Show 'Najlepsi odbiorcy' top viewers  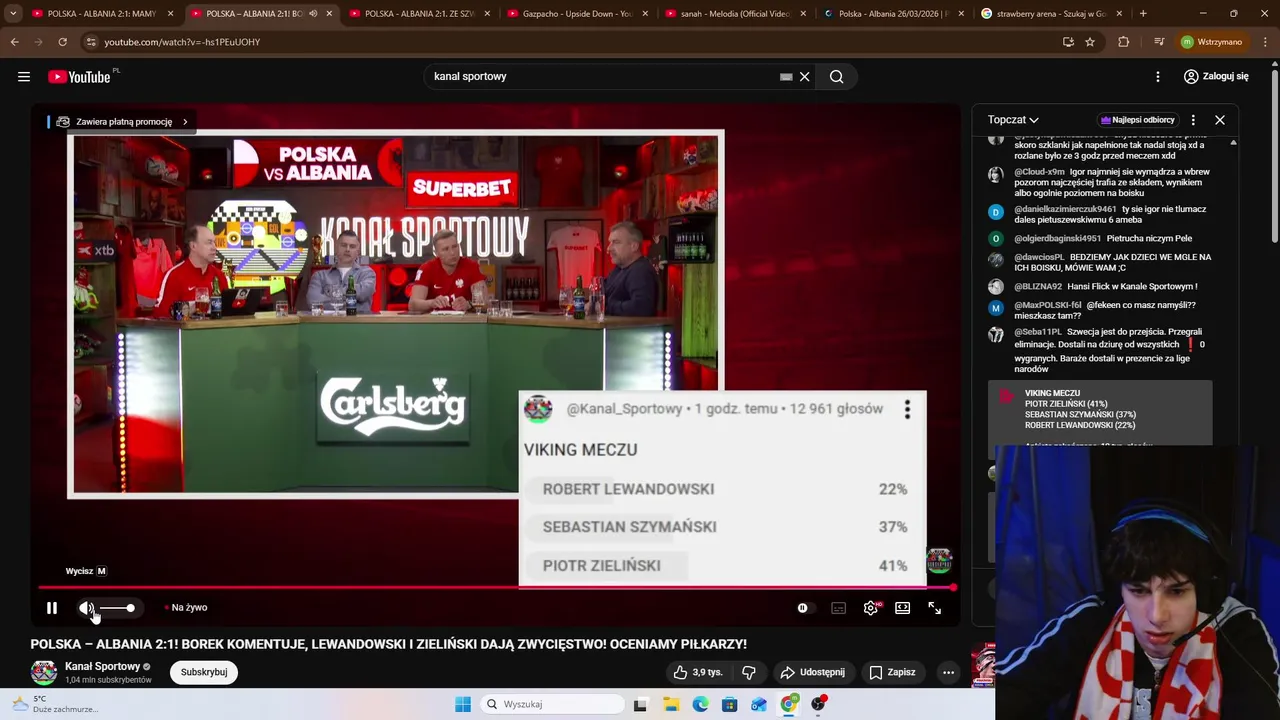click(1138, 120)
